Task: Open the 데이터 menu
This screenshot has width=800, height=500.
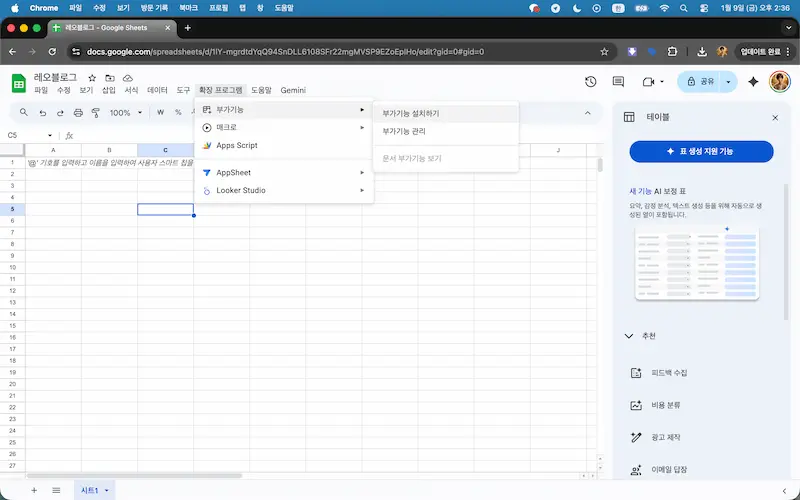Action: pyautogui.click(x=157, y=90)
